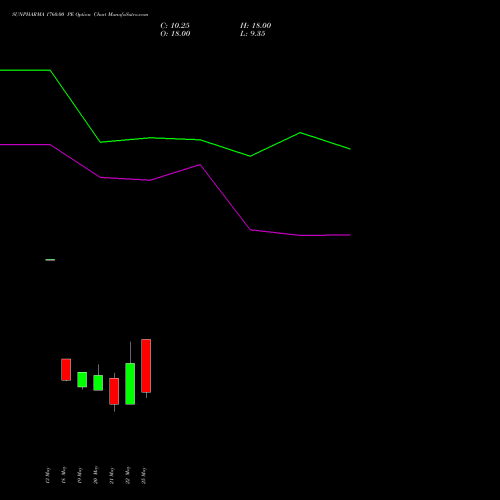Image resolution: width=500 pixels, height=500 pixels.
Task: Click the '20 May' date axis label
Action: (96, 475)
